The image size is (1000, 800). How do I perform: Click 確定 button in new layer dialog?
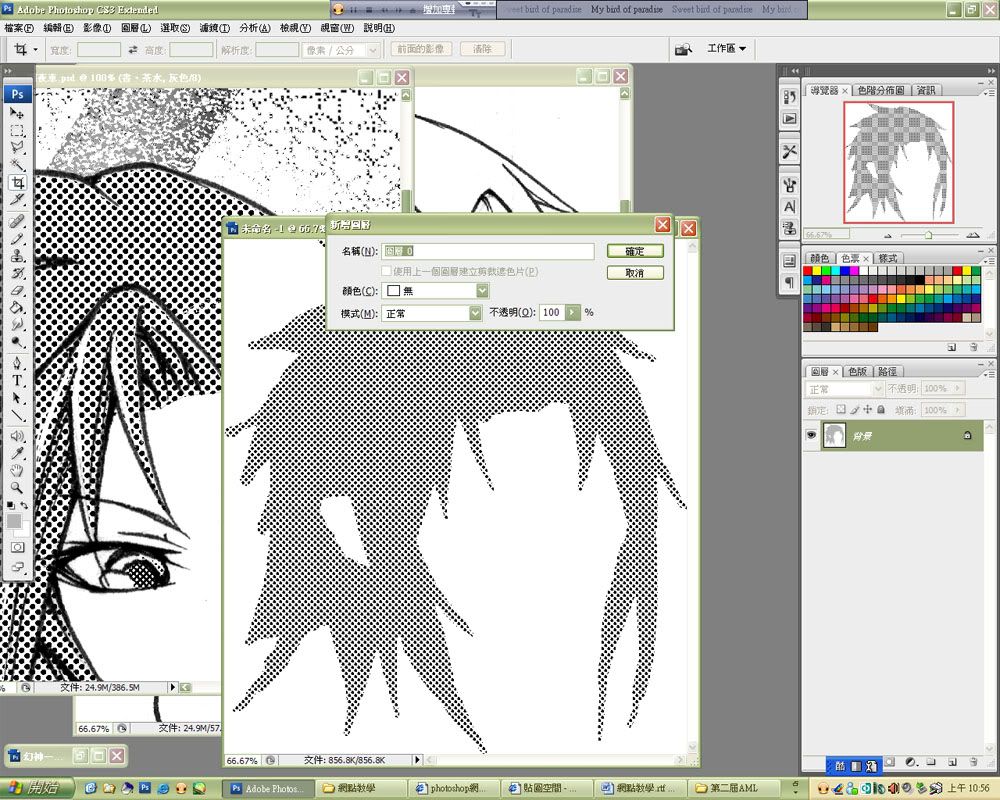635,251
